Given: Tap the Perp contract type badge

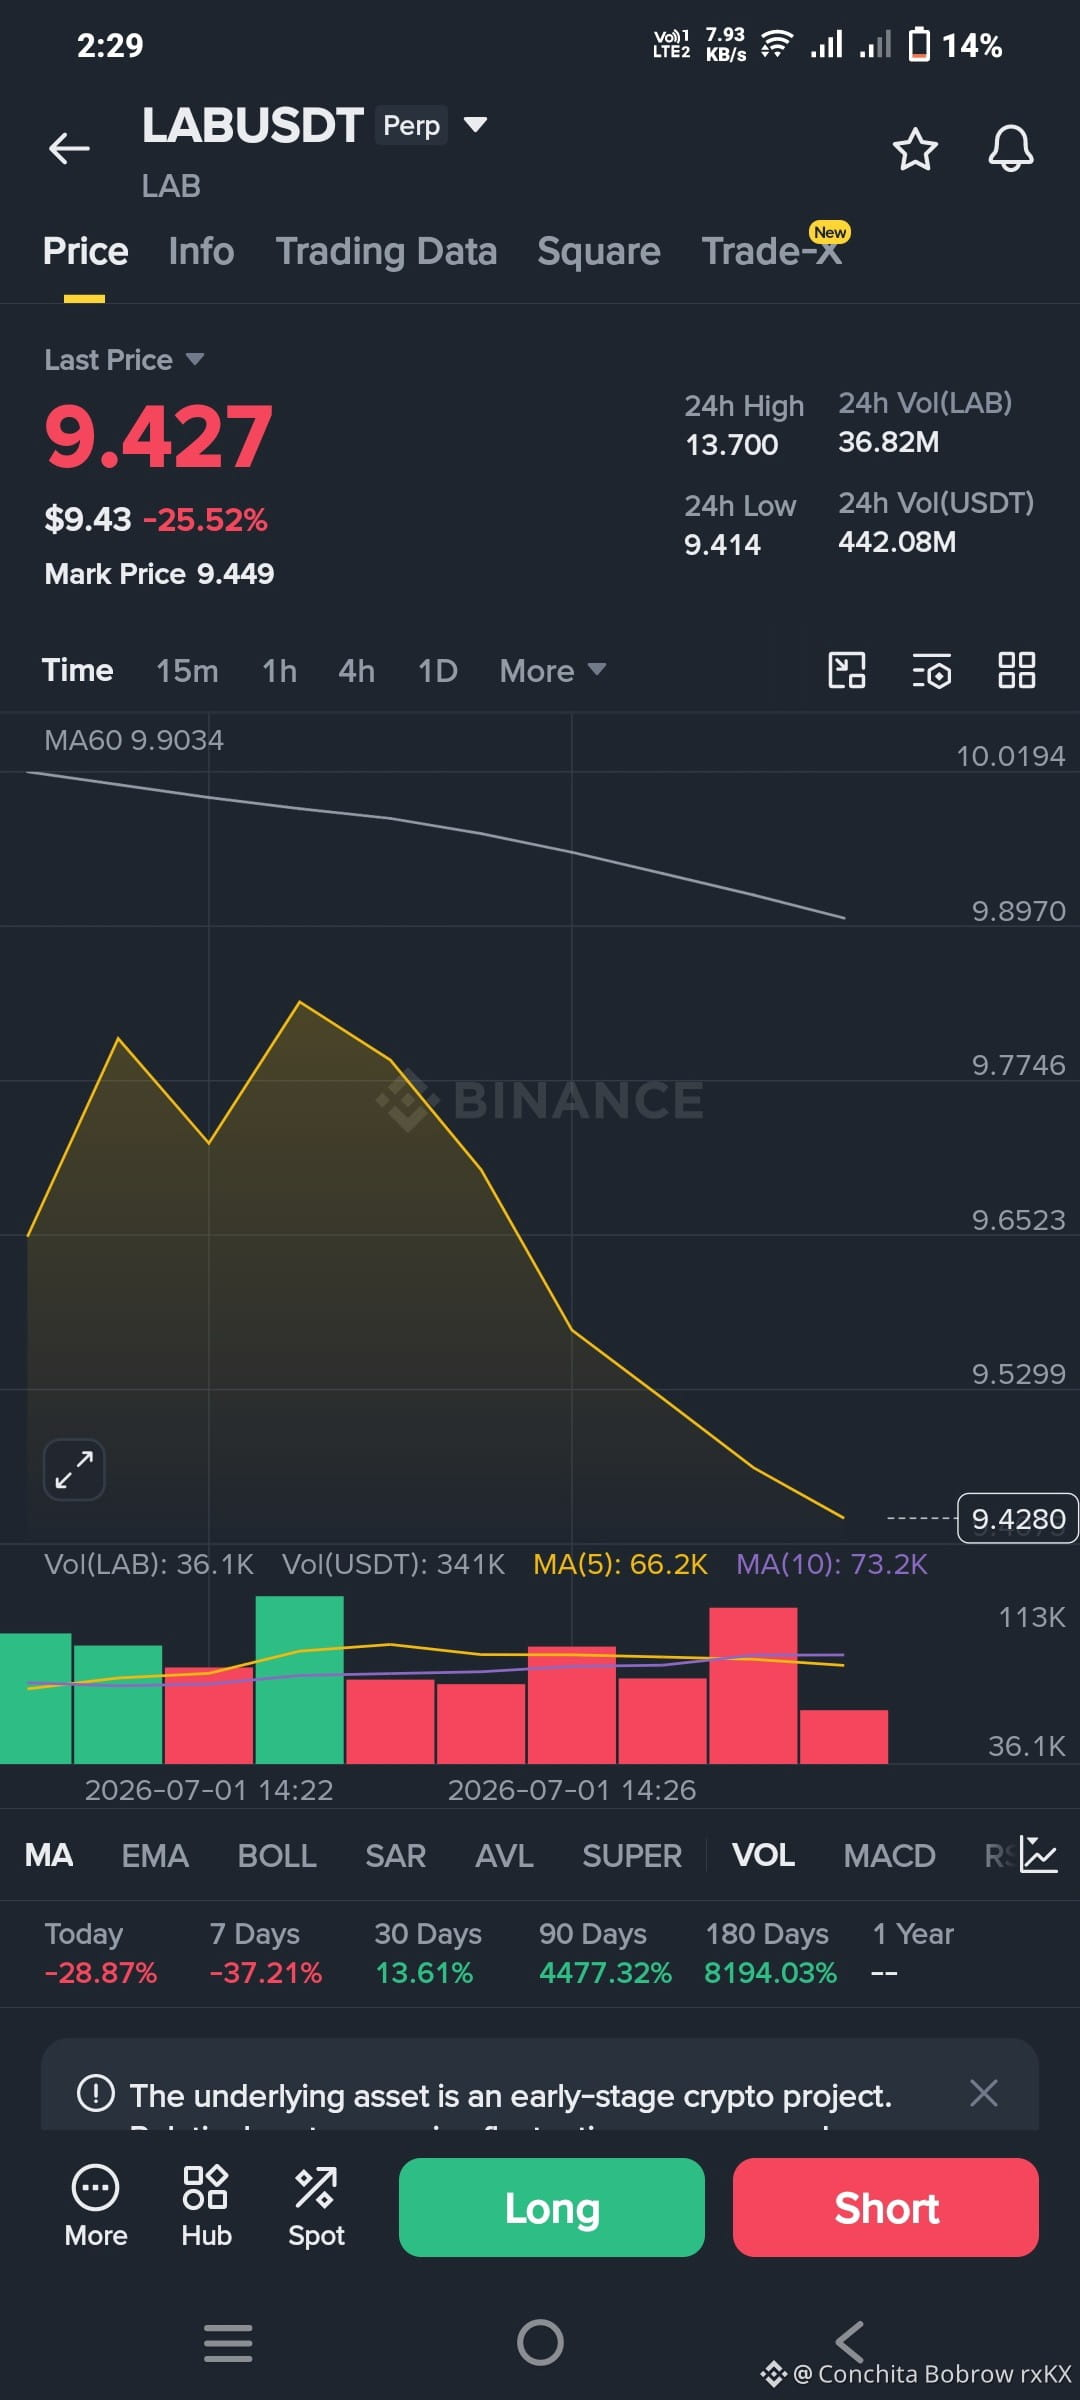Looking at the screenshot, I should coord(411,125).
